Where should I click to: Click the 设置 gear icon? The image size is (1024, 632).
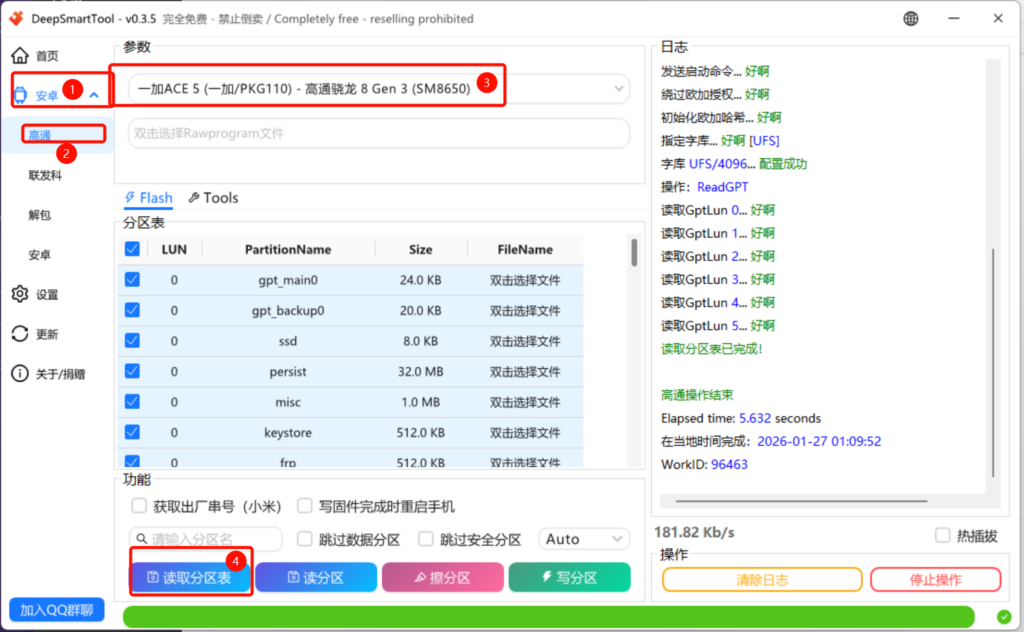(x=20, y=294)
